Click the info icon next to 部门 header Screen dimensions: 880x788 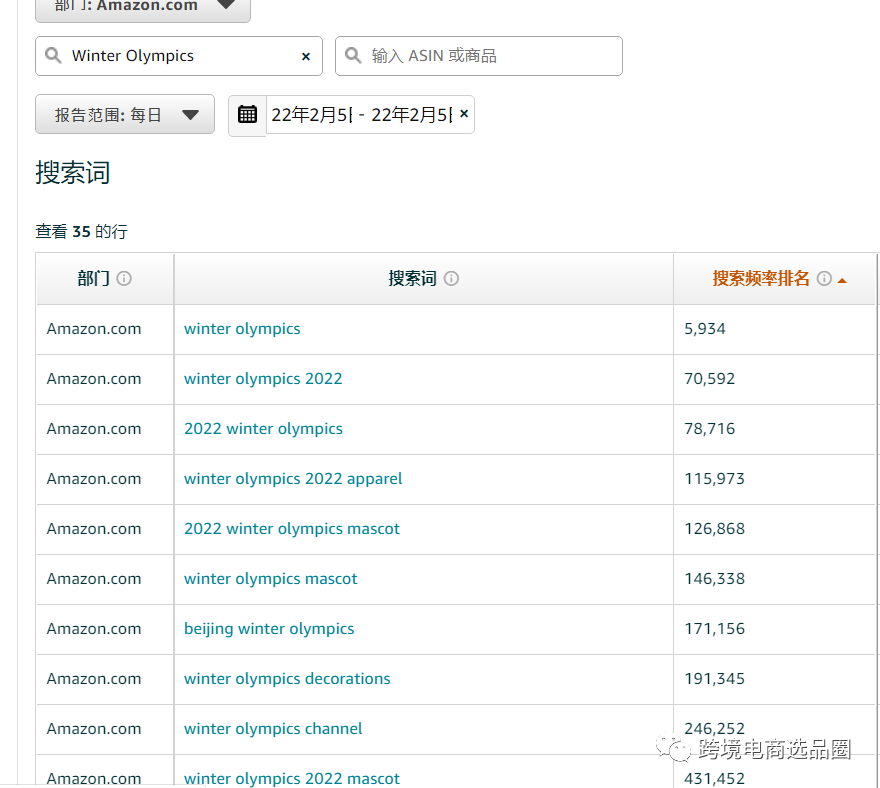(124, 279)
